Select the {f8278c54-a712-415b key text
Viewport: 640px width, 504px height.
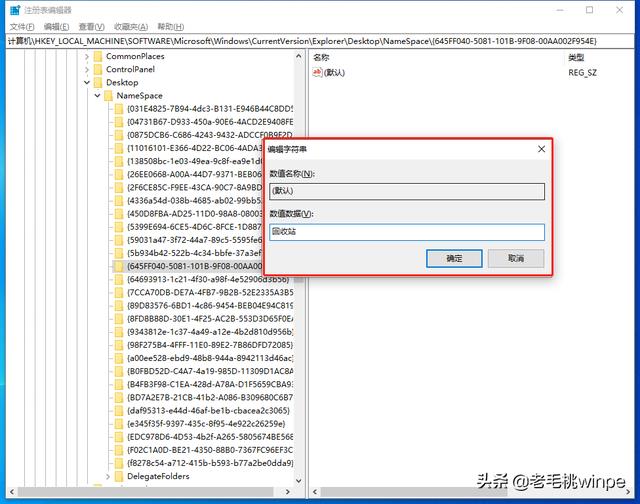(x=210, y=463)
